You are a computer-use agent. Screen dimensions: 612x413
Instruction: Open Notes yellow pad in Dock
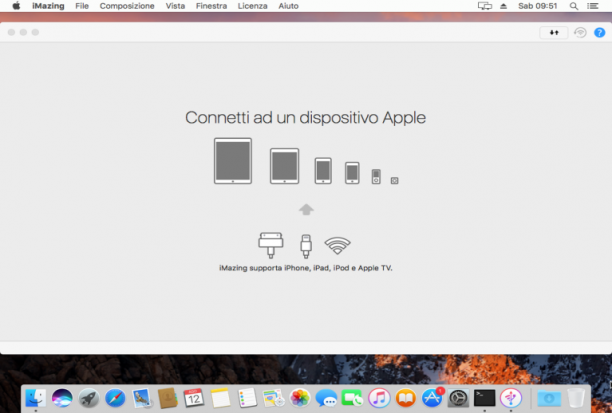coord(221,398)
